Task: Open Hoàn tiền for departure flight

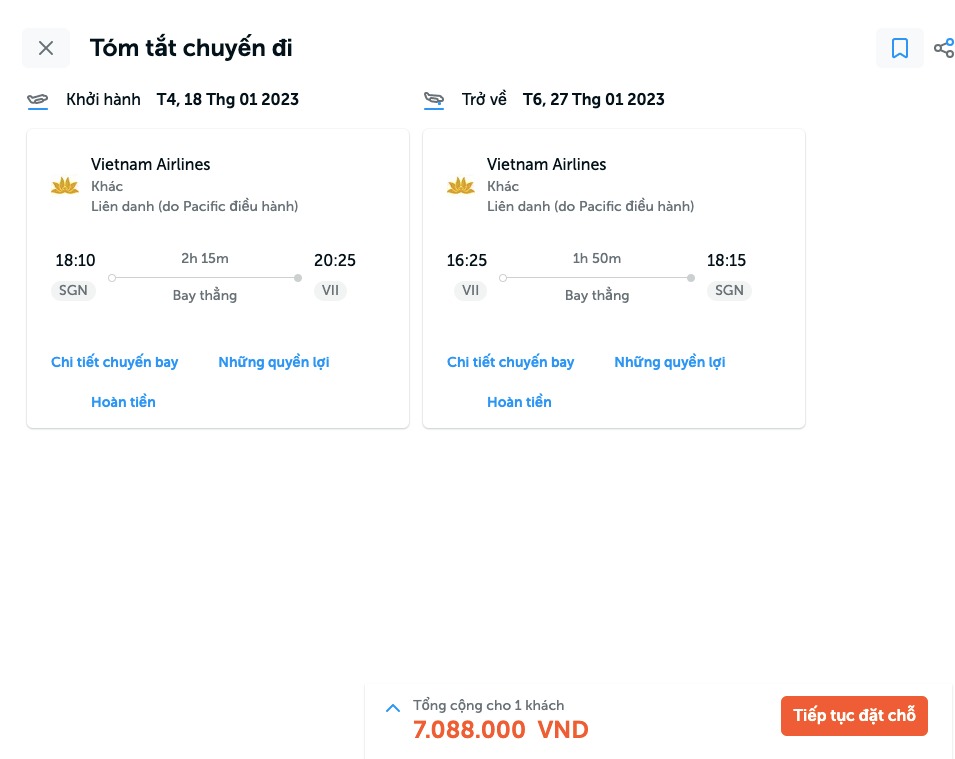Action: [x=123, y=402]
